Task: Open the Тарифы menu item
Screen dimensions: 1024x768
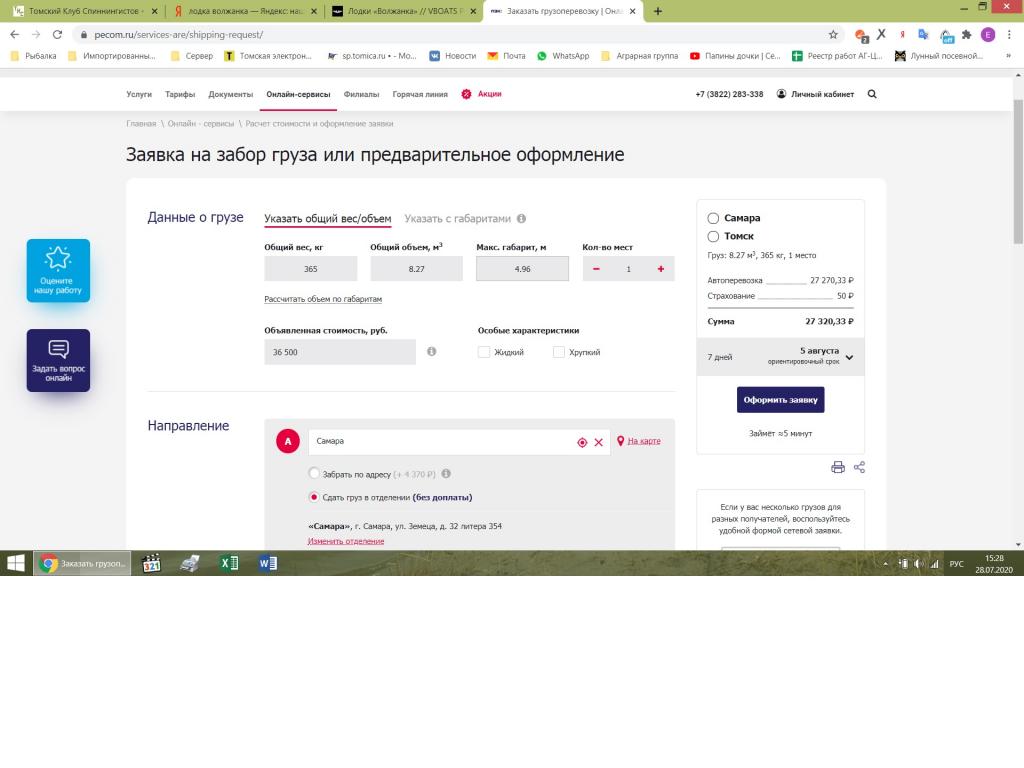Action: tap(180, 94)
